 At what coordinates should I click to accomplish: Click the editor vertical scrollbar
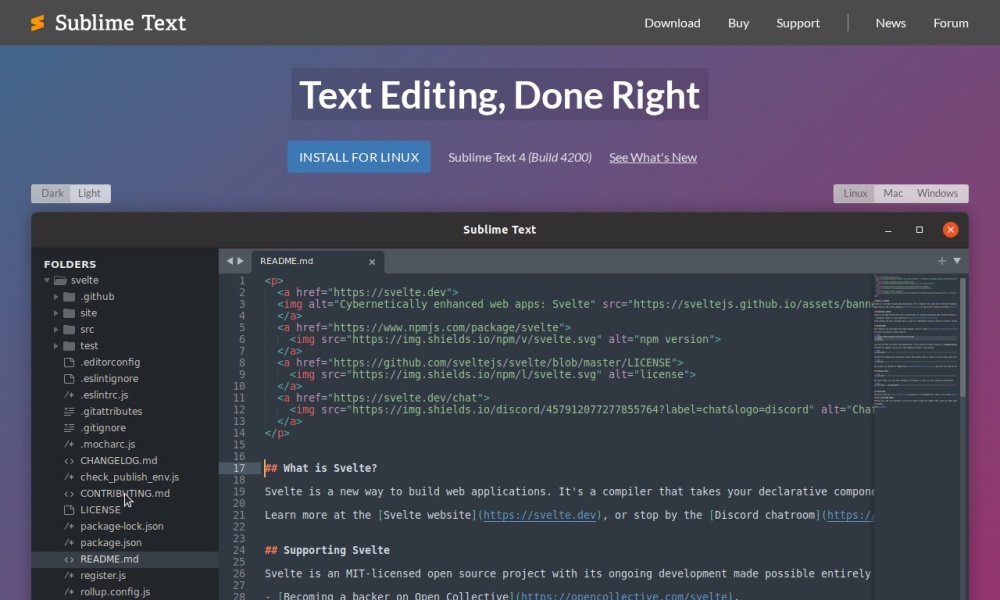pyautogui.click(x=963, y=338)
